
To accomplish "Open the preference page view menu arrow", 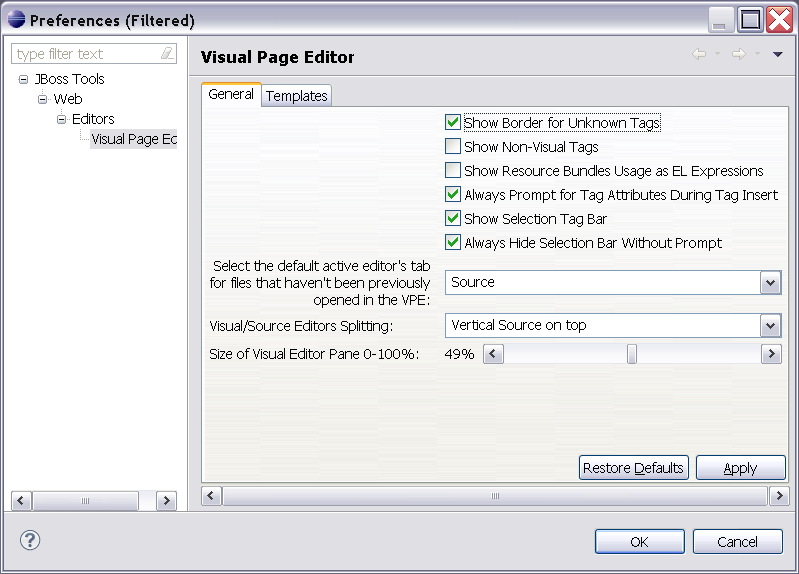I will pyautogui.click(x=778, y=55).
